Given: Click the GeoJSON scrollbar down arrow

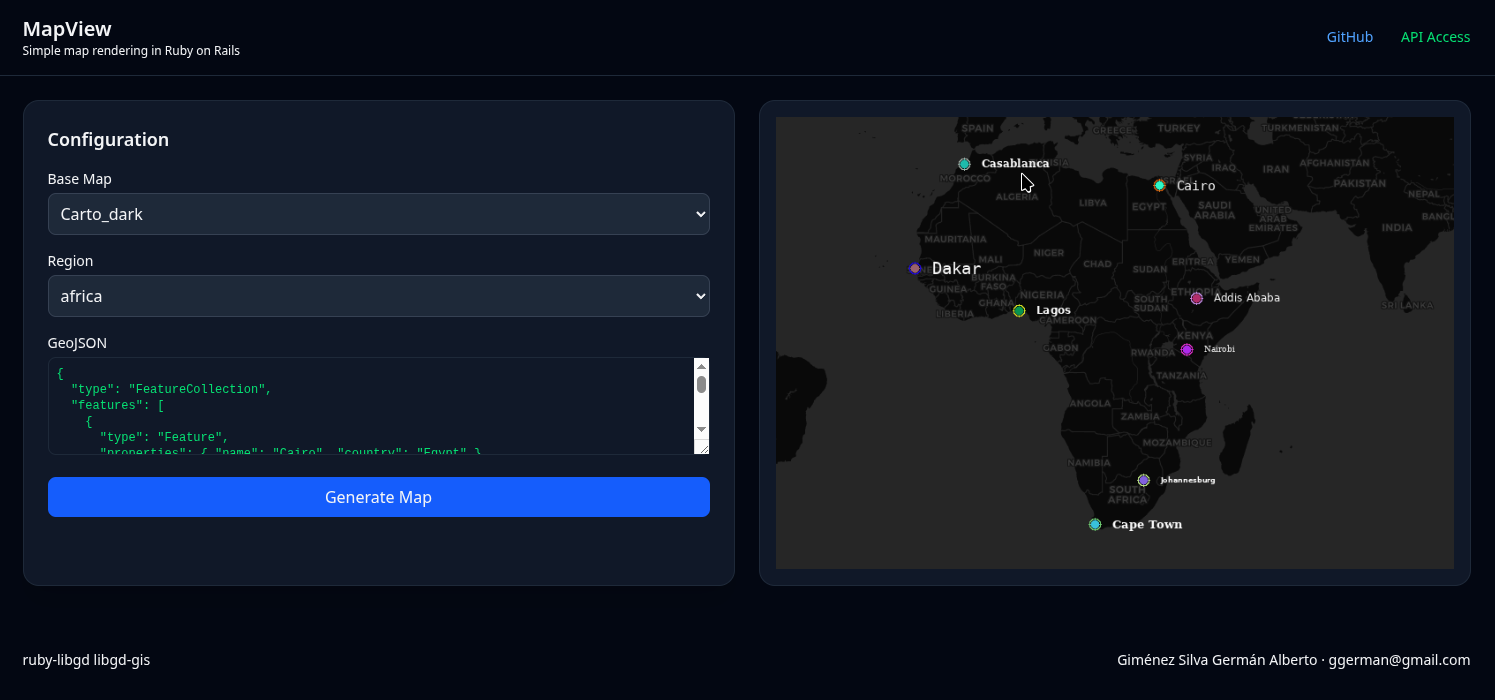Looking at the screenshot, I should (x=701, y=429).
